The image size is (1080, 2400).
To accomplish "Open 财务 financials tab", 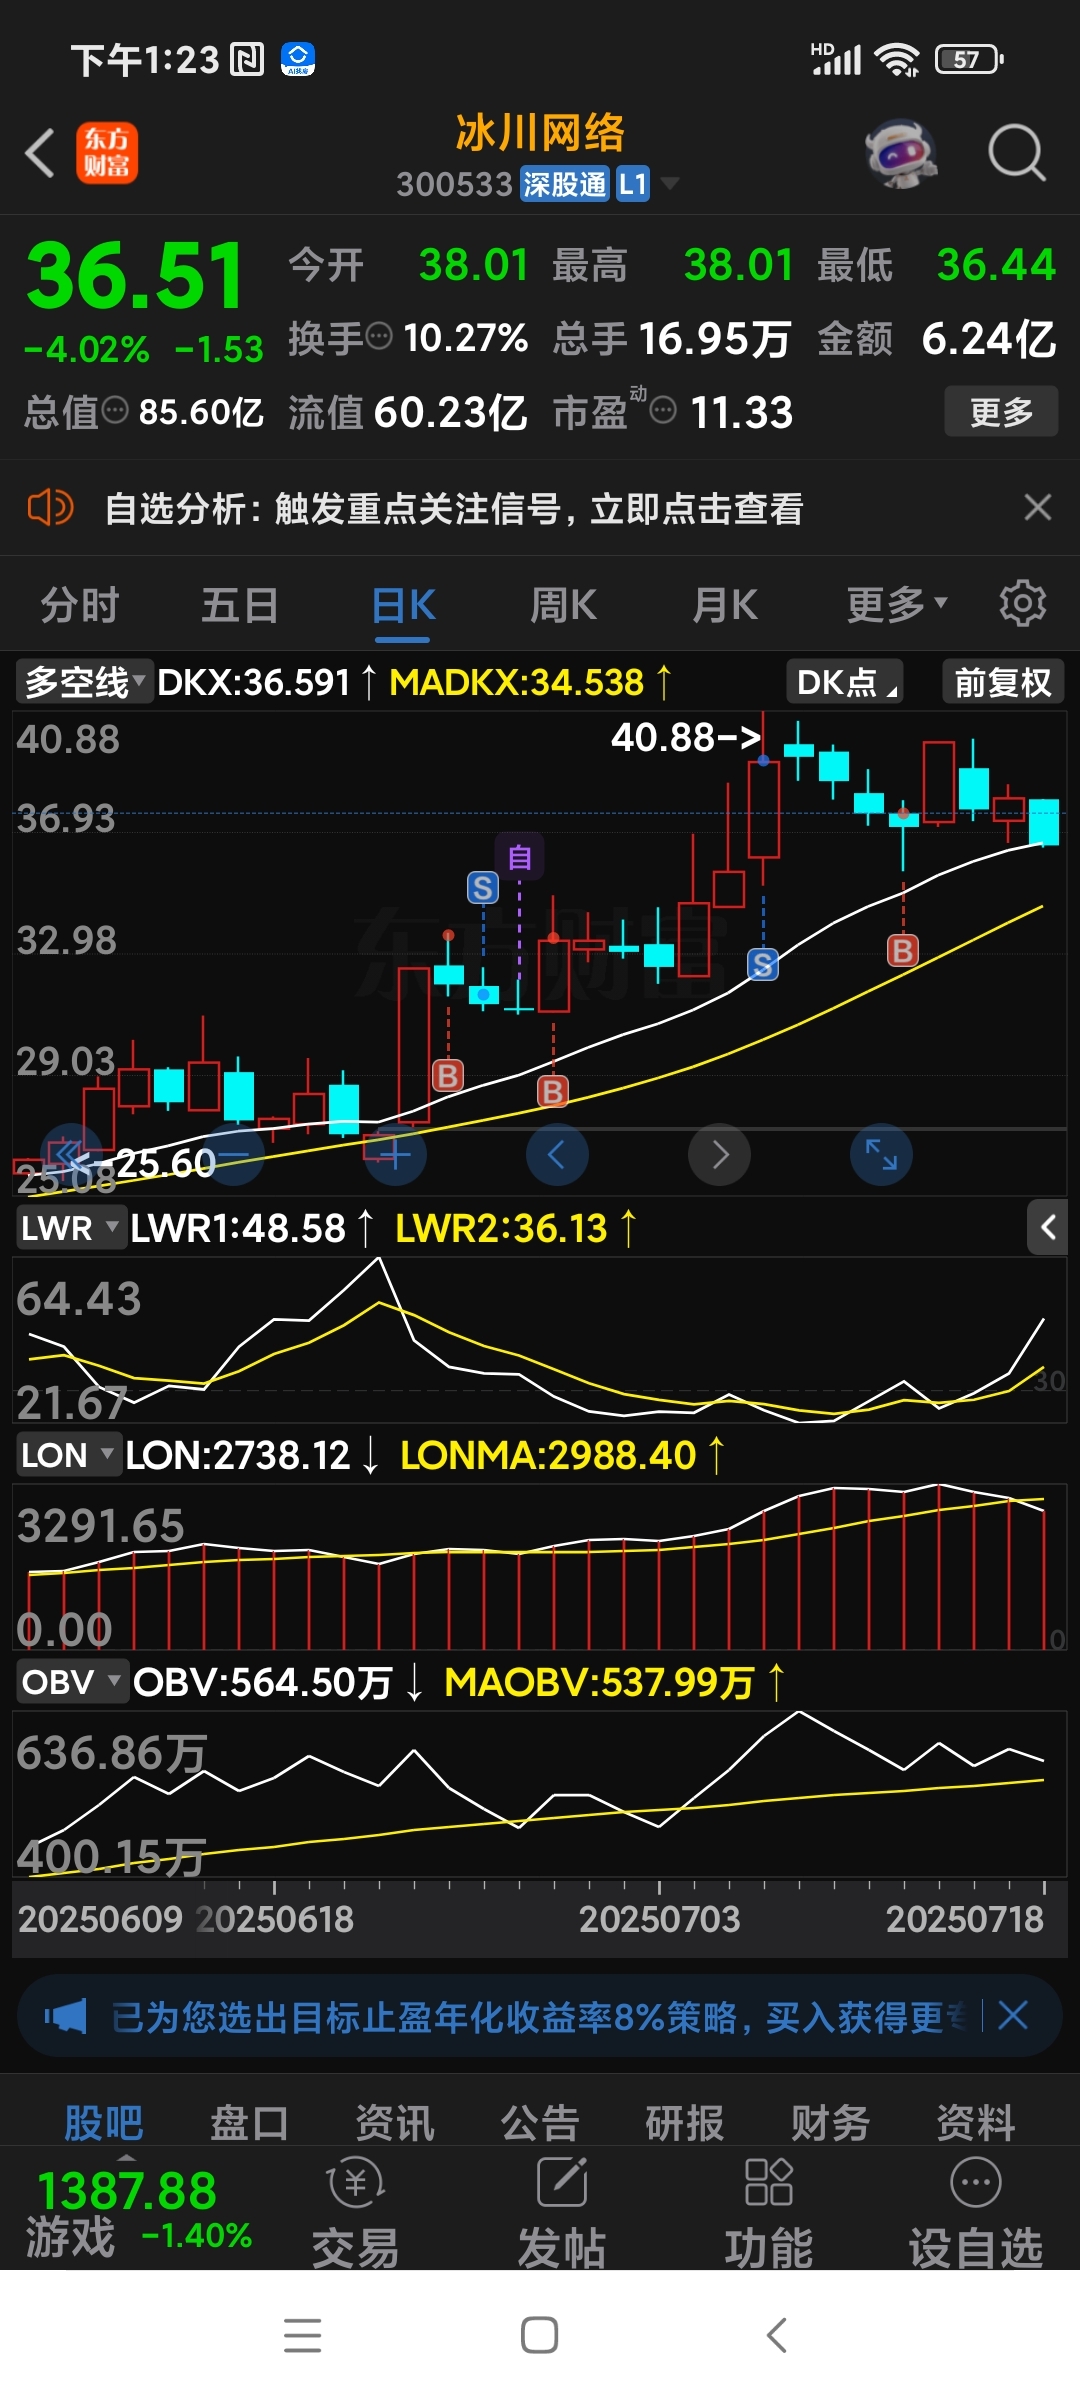I will coord(830,2122).
